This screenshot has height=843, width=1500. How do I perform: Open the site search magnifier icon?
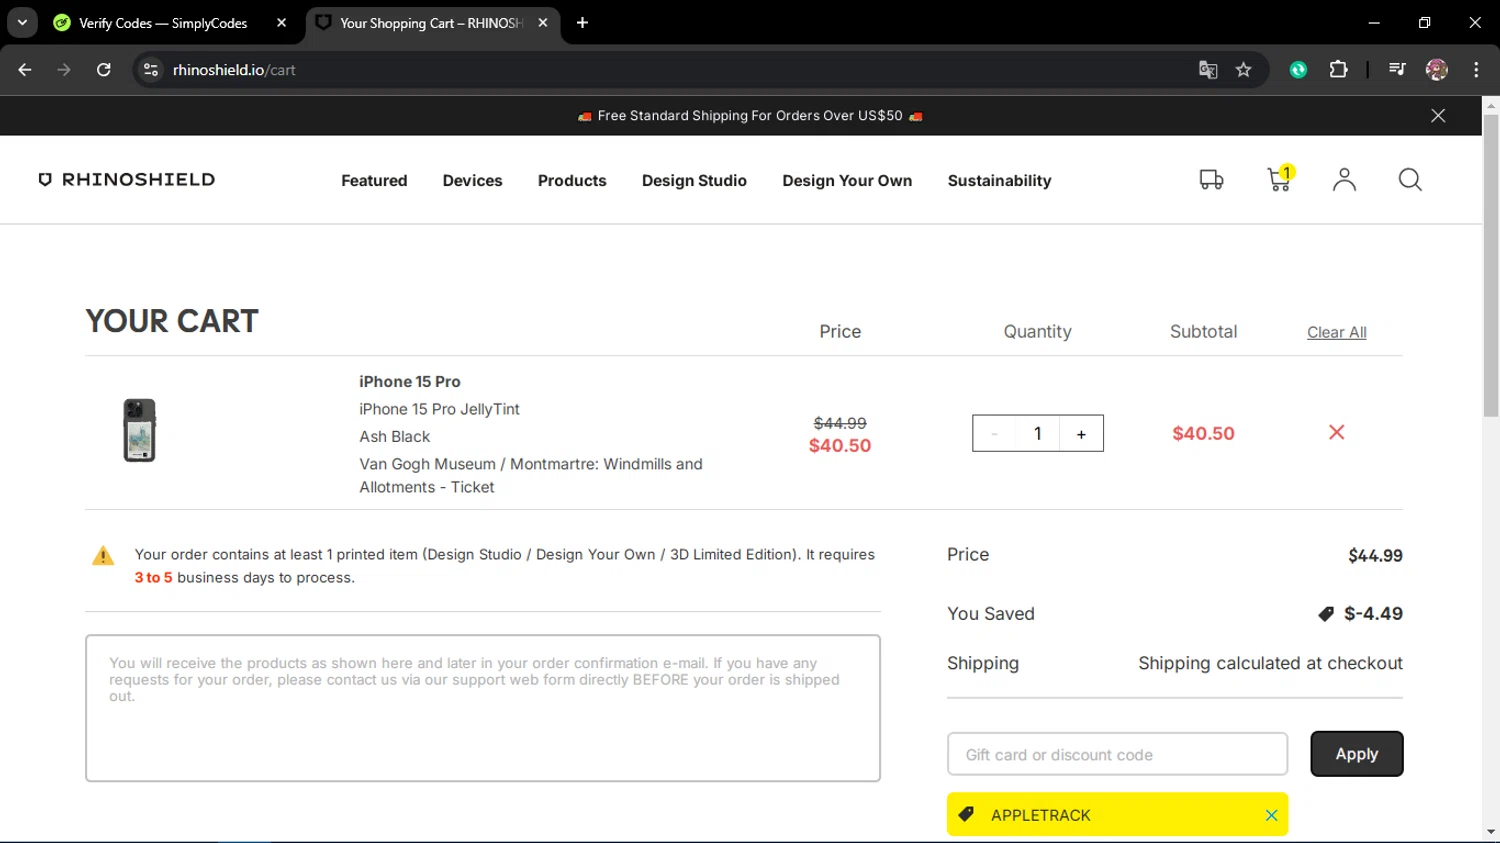click(x=1410, y=180)
